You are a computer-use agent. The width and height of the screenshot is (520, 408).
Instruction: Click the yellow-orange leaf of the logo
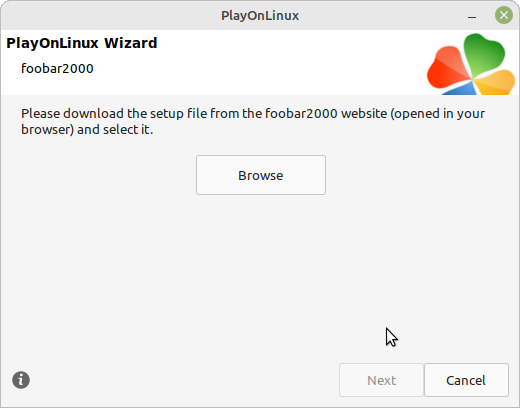[495, 83]
